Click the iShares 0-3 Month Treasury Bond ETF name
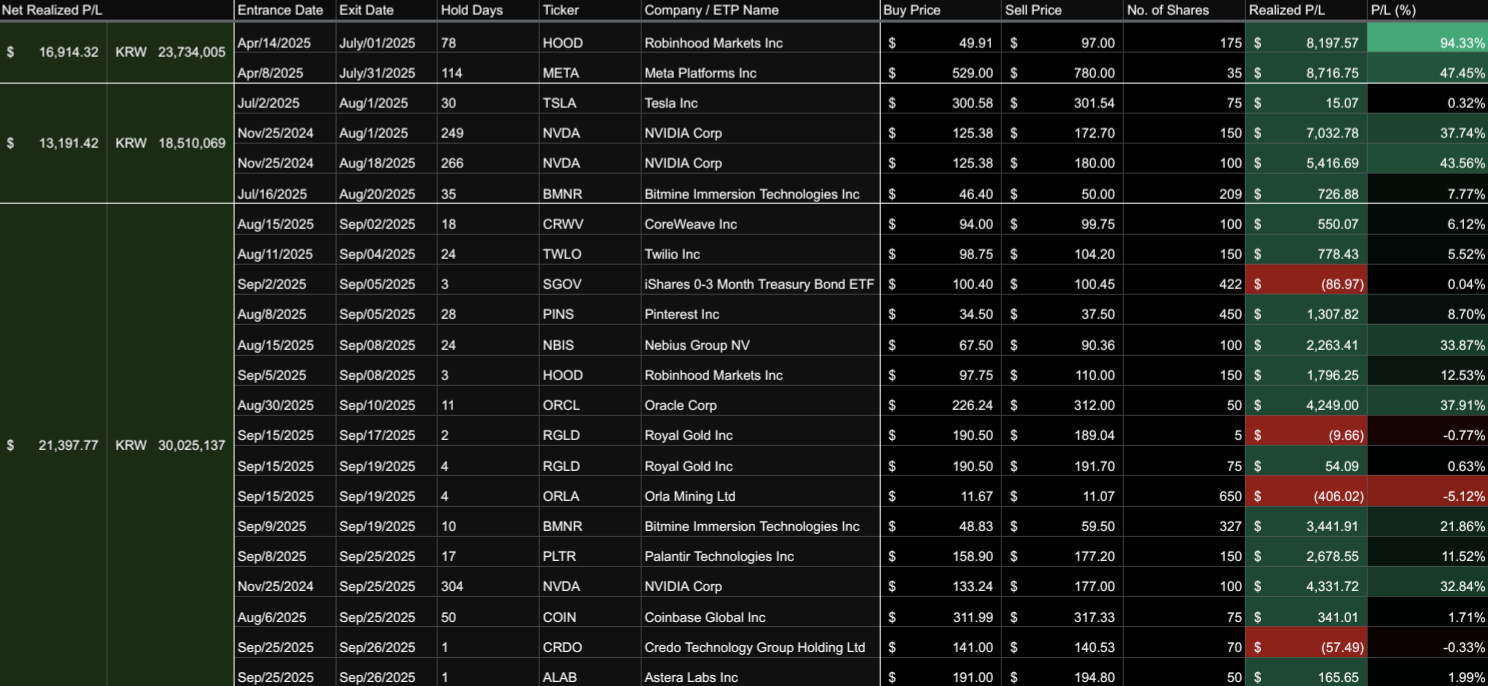Screen dimensions: 1488x686 tap(759, 284)
